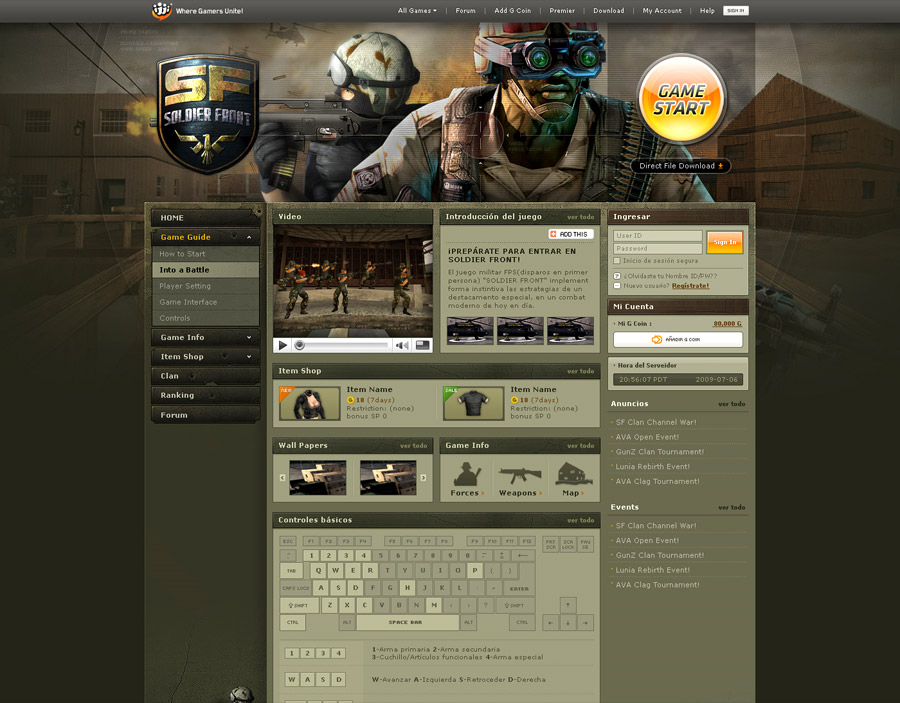Click the Map building icon

pos(573,475)
